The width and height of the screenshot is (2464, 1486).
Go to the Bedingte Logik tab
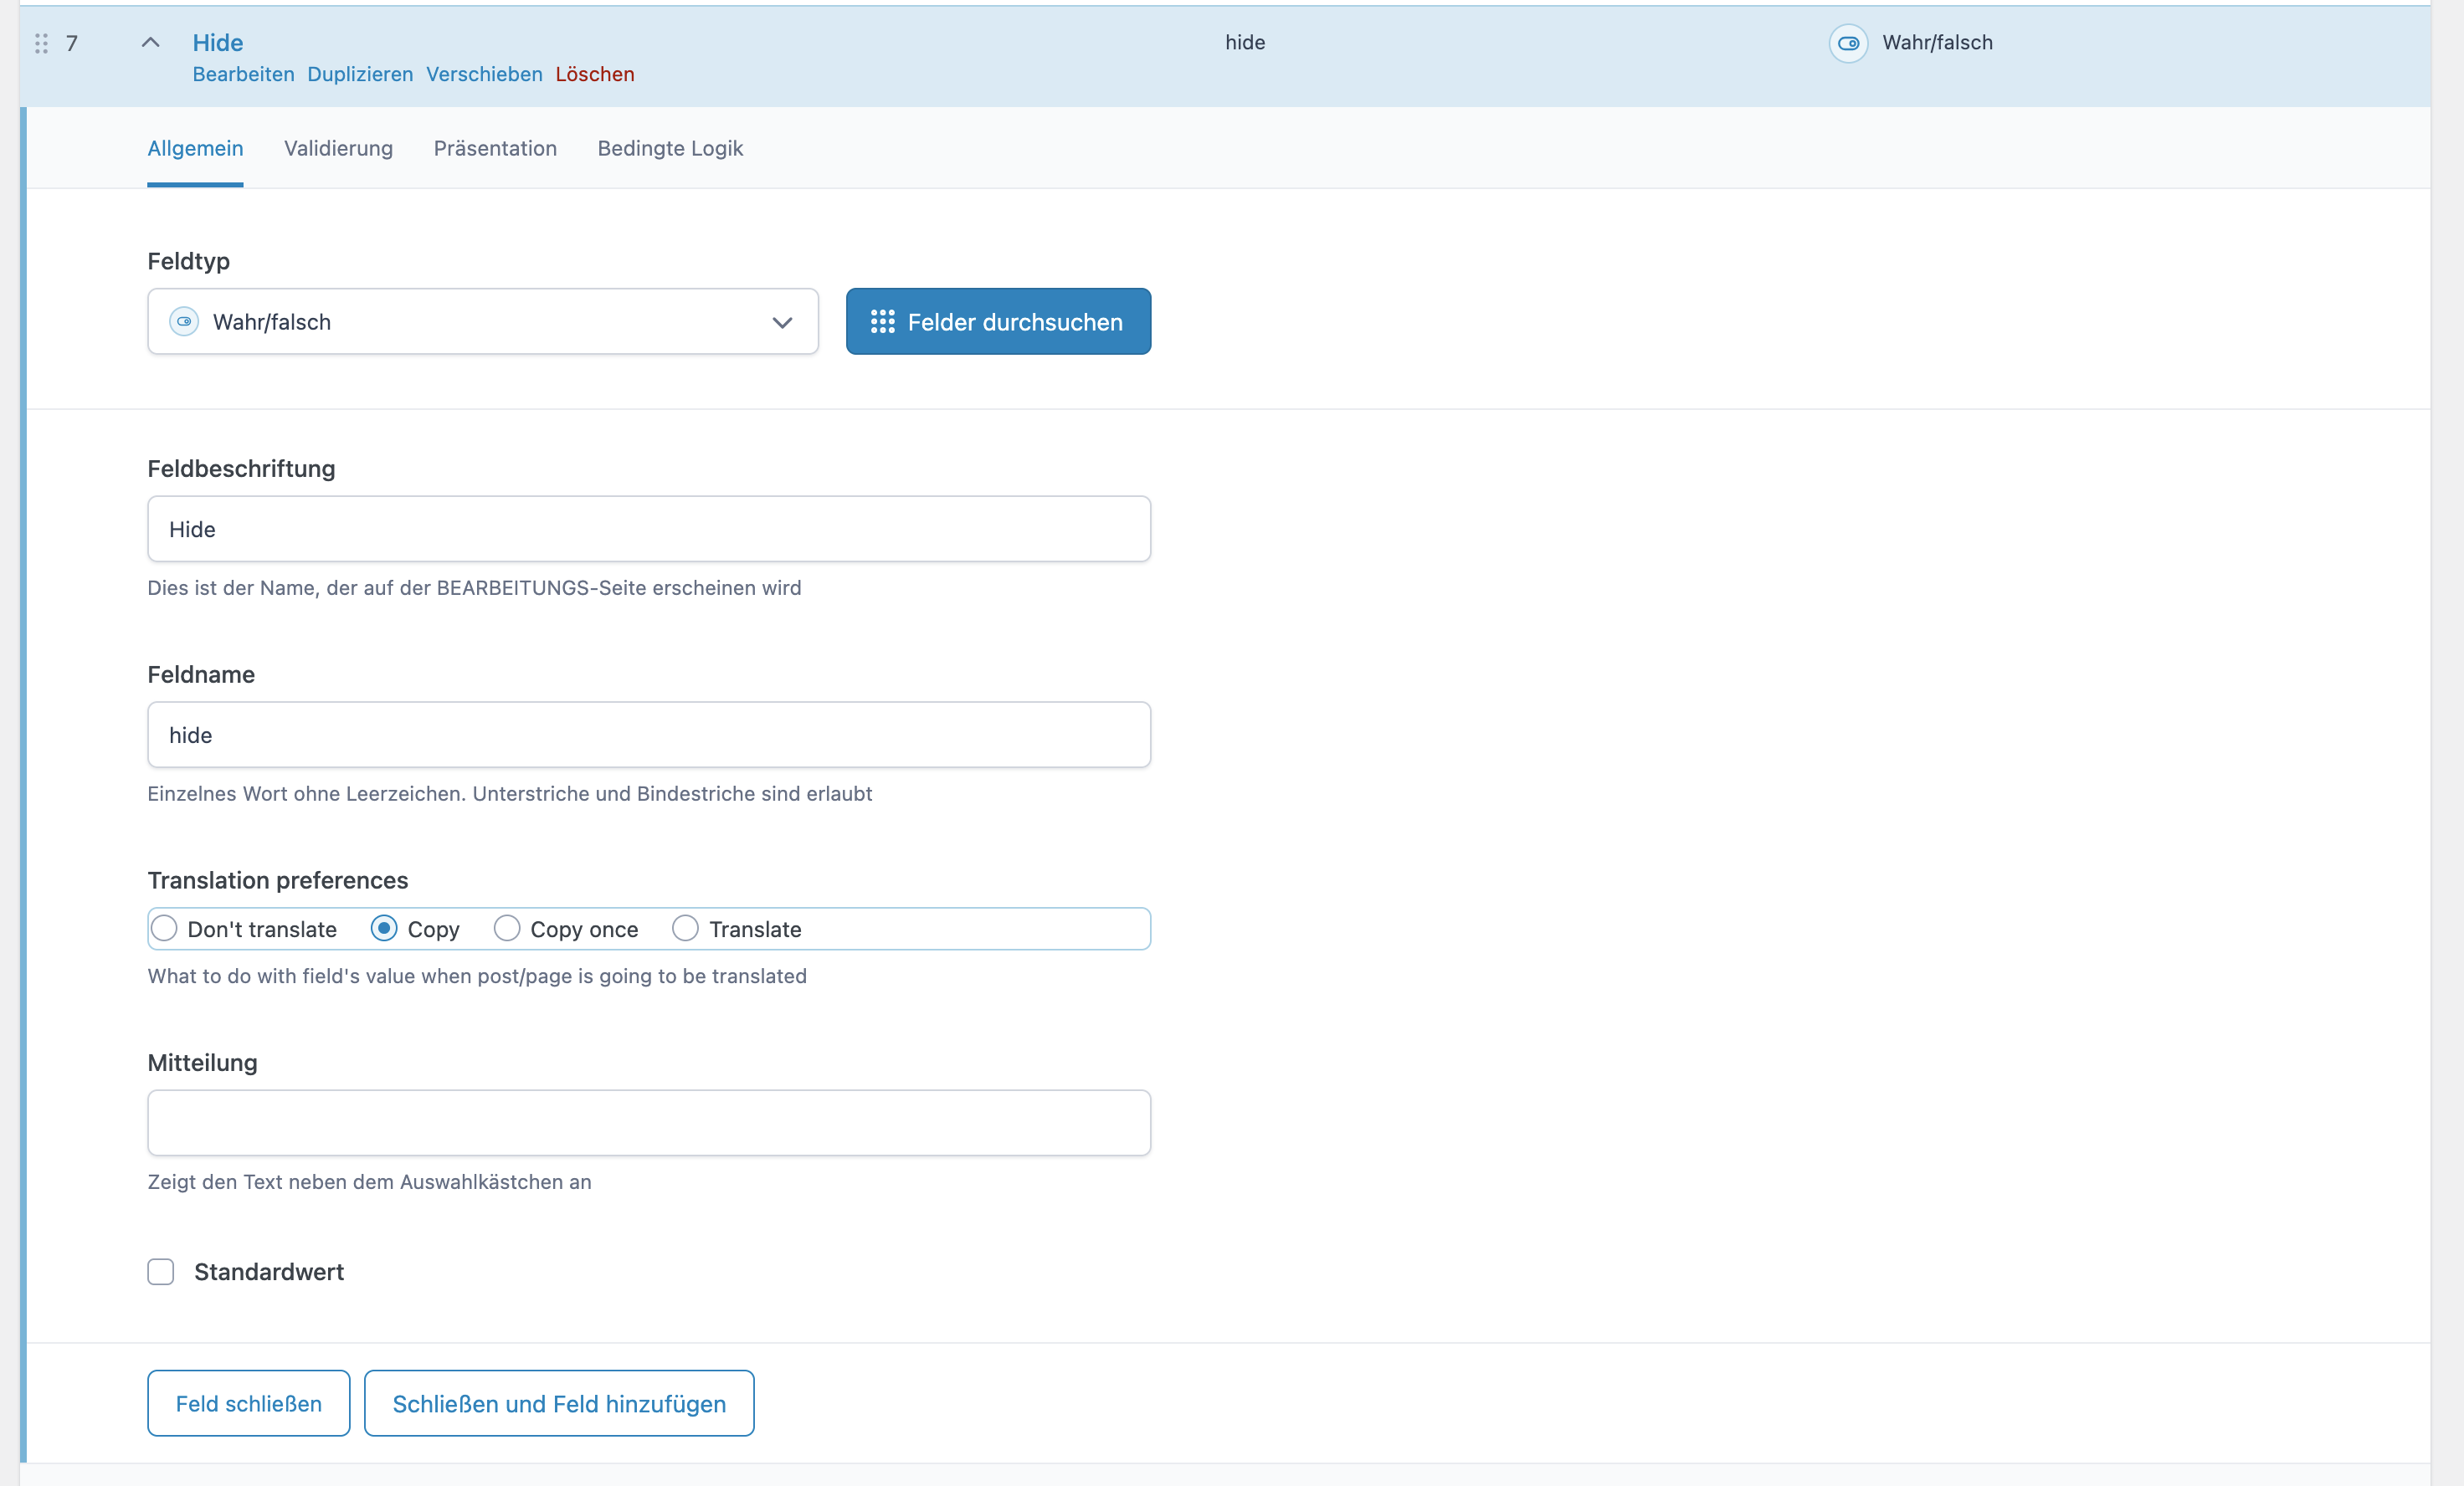point(670,148)
